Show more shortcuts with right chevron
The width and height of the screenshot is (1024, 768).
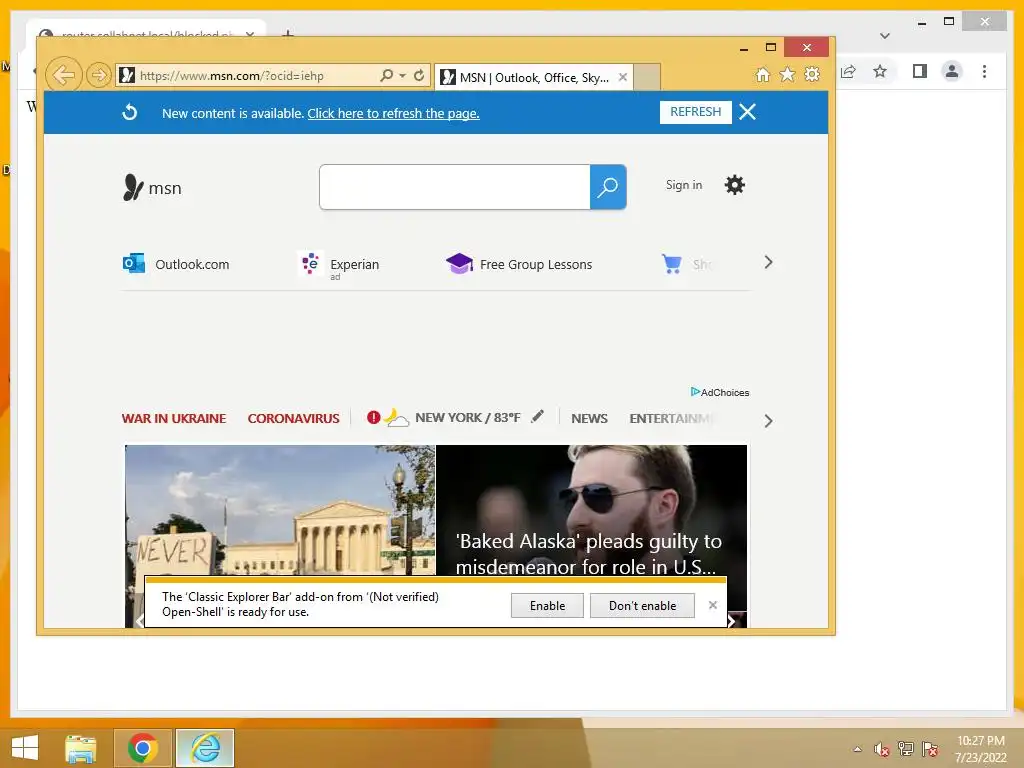(x=768, y=263)
